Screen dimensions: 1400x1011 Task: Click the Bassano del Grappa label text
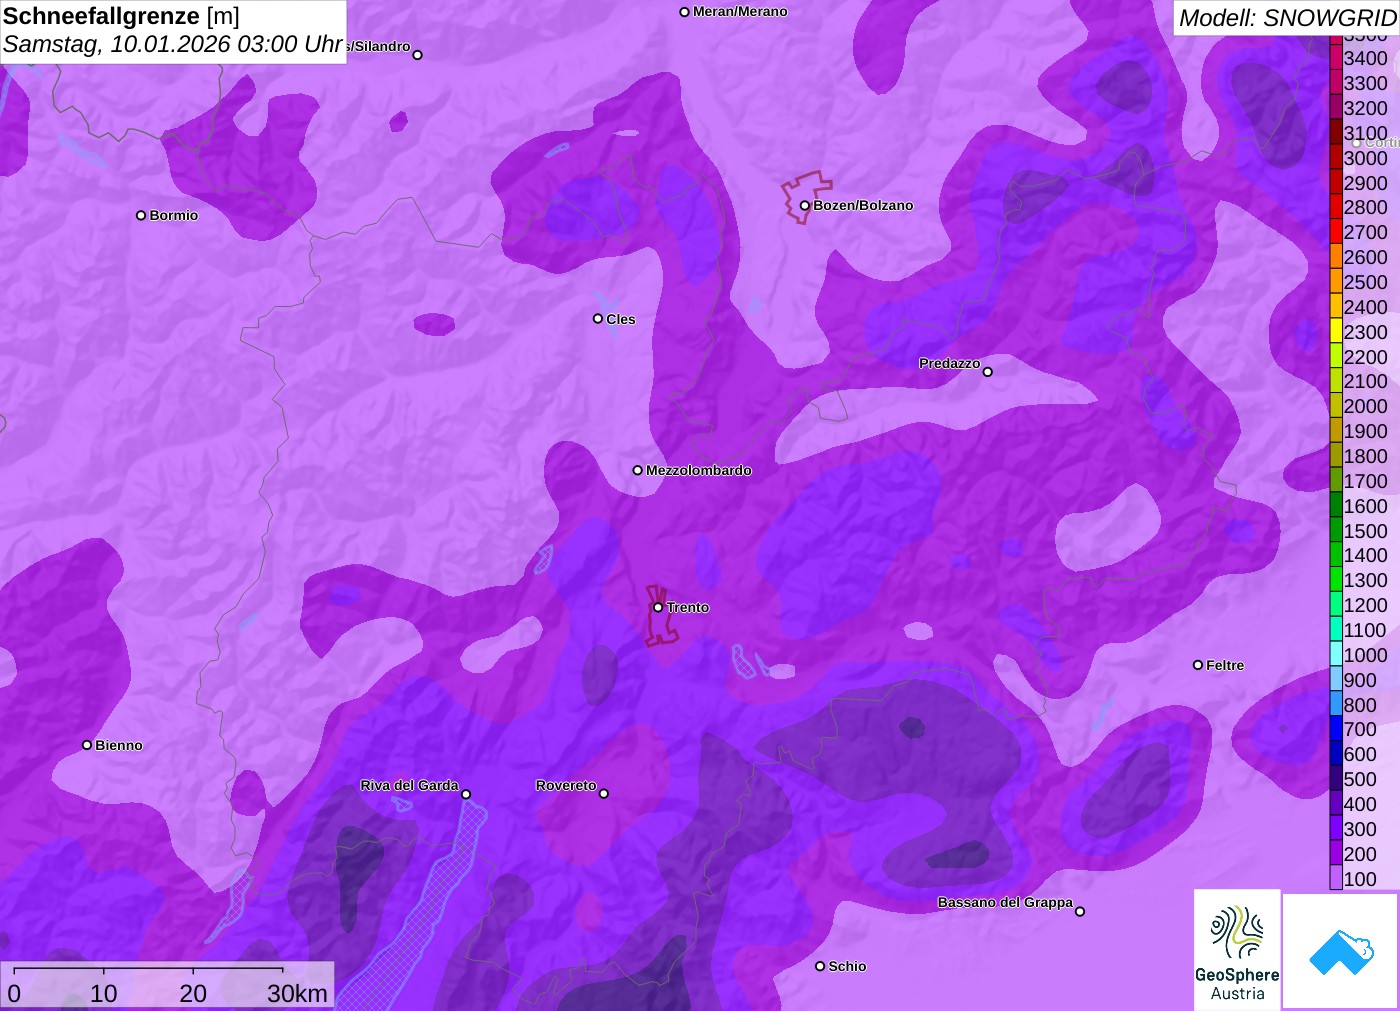coord(1005,902)
